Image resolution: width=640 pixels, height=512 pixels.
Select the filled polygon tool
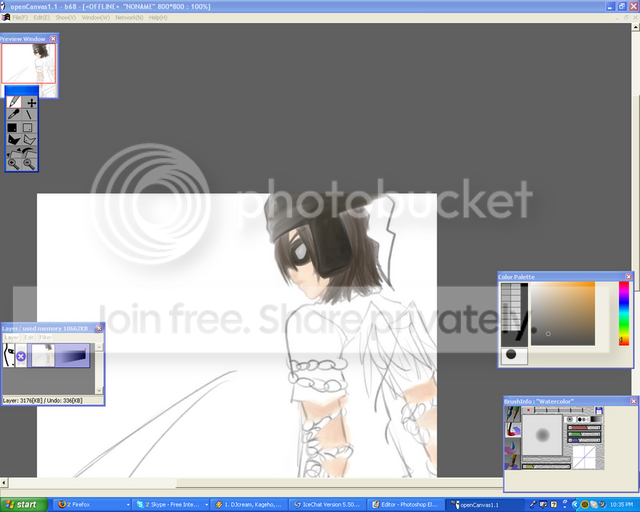(13, 140)
